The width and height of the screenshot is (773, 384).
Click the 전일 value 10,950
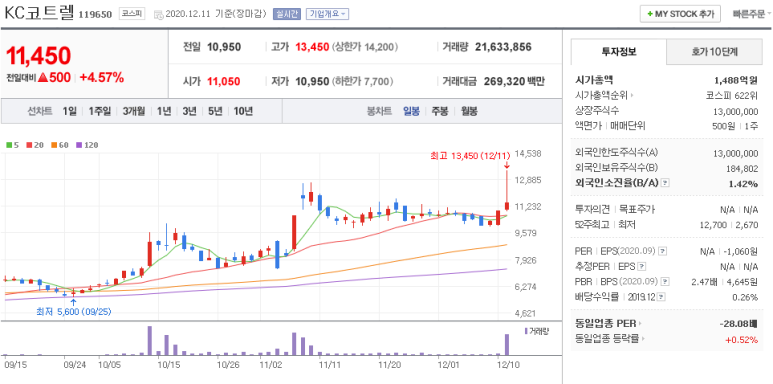pyautogui.click(x=224, y=47)
